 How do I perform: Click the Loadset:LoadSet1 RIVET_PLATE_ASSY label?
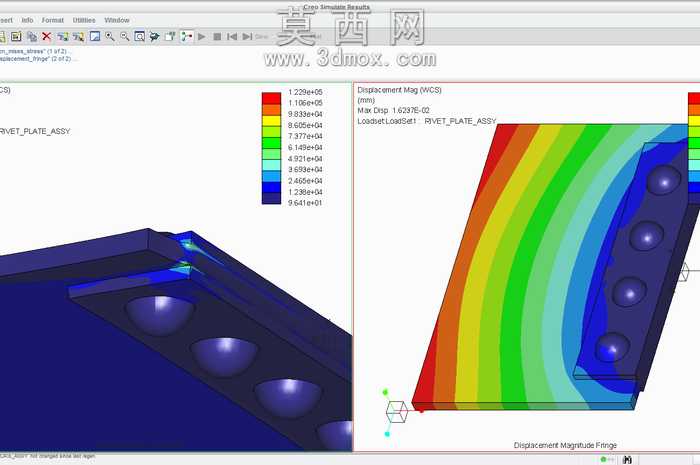click(x=427, y=121)
